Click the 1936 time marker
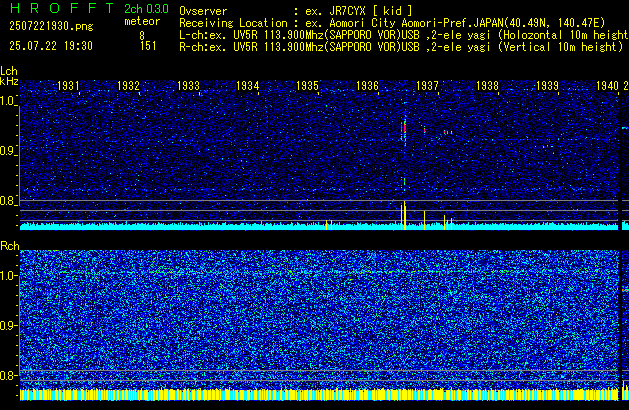 pos(367,86)
